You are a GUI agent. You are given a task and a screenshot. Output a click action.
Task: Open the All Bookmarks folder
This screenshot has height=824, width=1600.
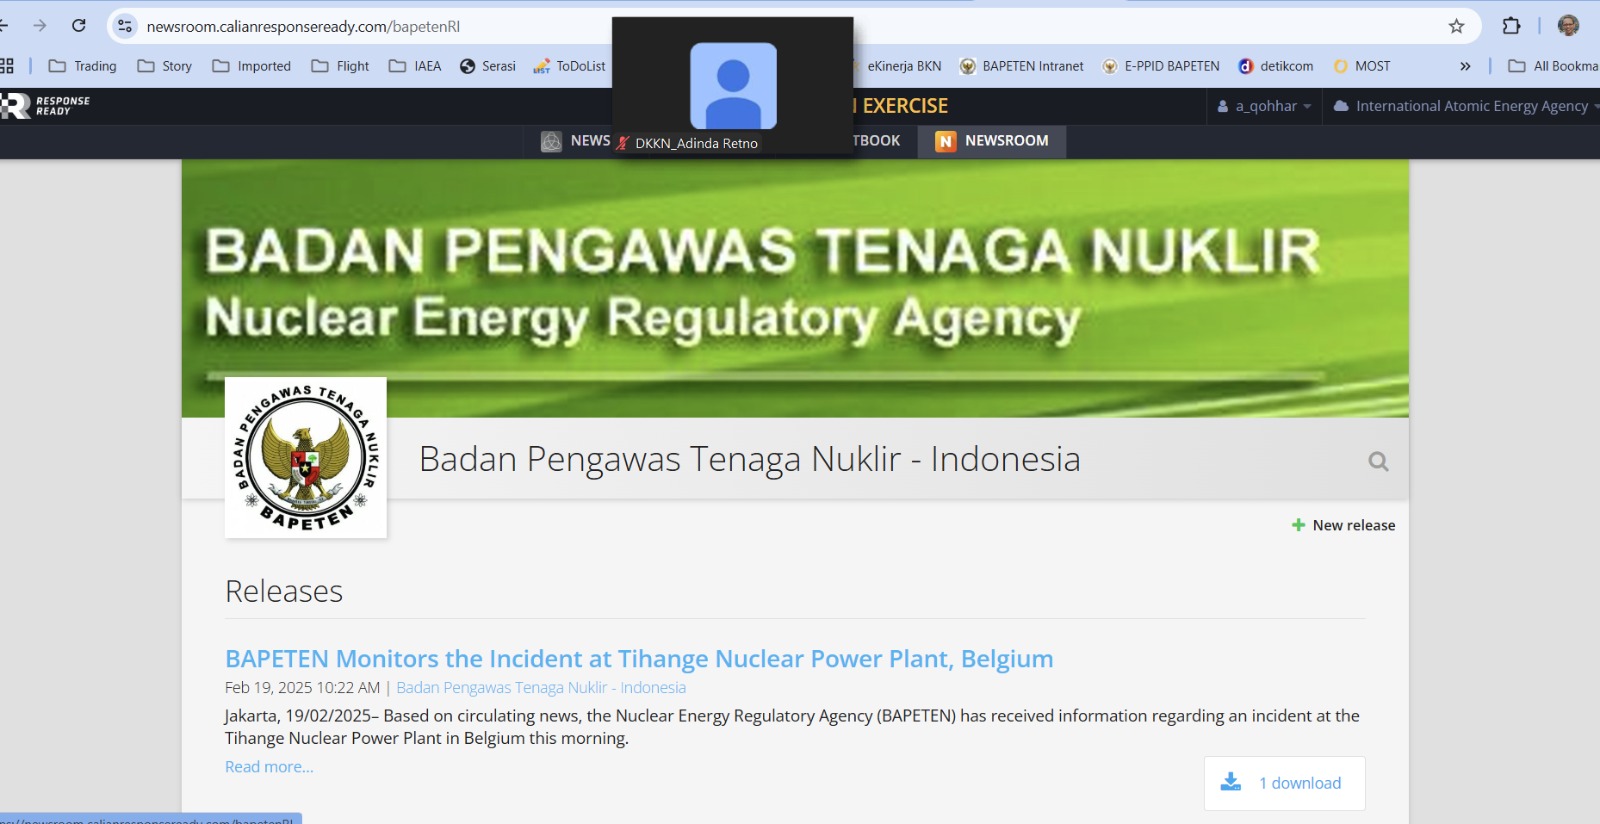point(1553,66)
